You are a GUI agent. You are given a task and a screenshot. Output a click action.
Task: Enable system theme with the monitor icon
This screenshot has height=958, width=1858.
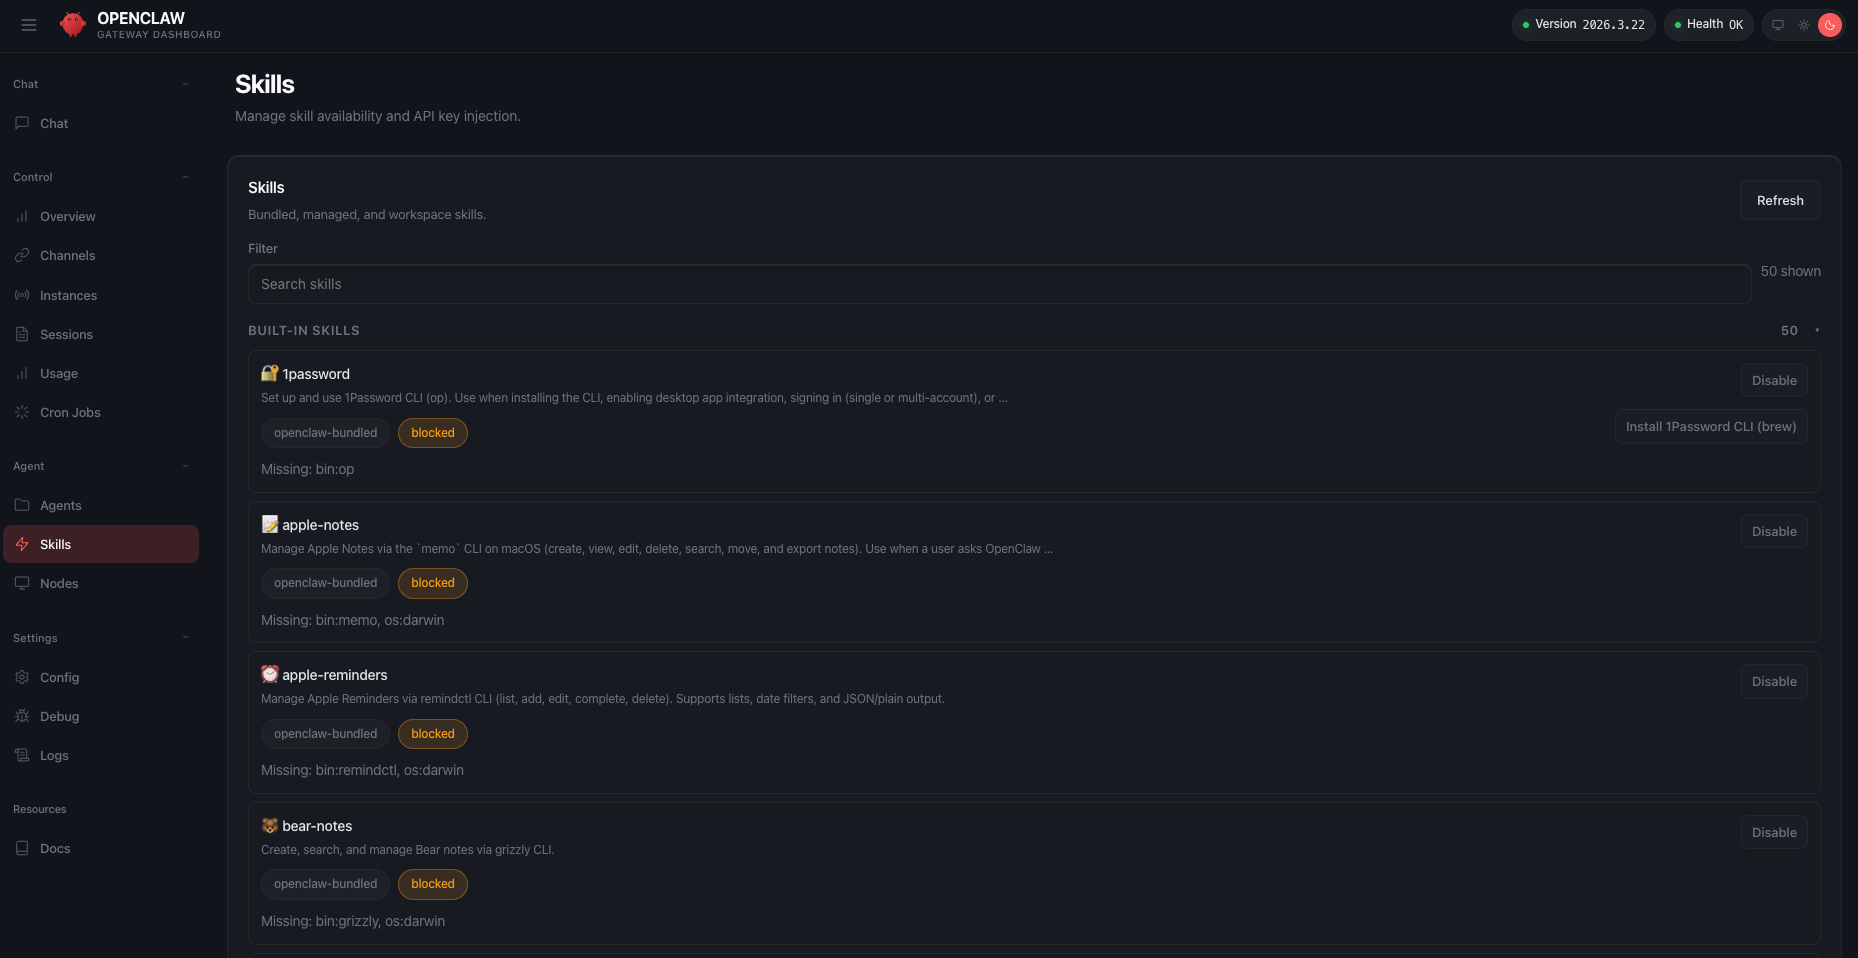(1777, 25)
